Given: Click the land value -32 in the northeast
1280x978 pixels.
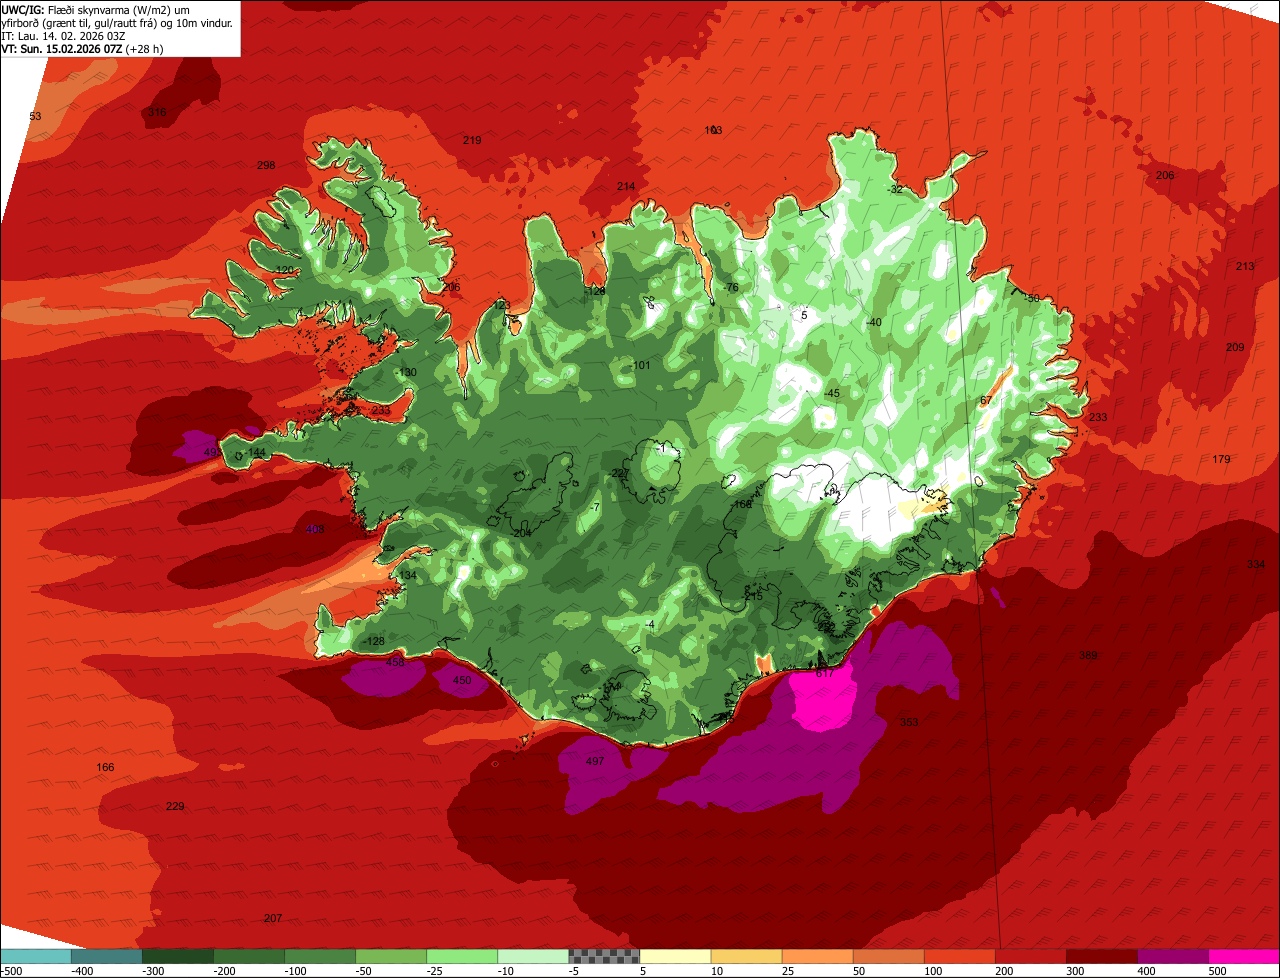Looking at the screenshot, I should [x=894, y=189].
